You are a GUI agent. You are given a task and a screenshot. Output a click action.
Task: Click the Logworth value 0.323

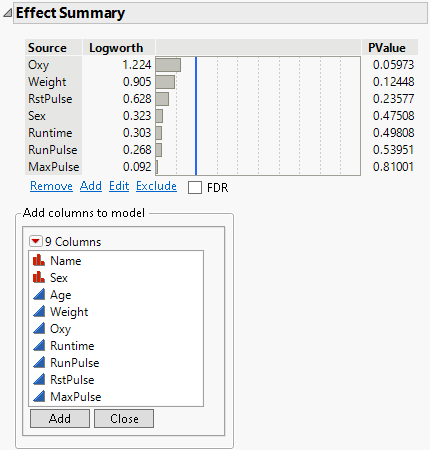[x=137, y=116]
